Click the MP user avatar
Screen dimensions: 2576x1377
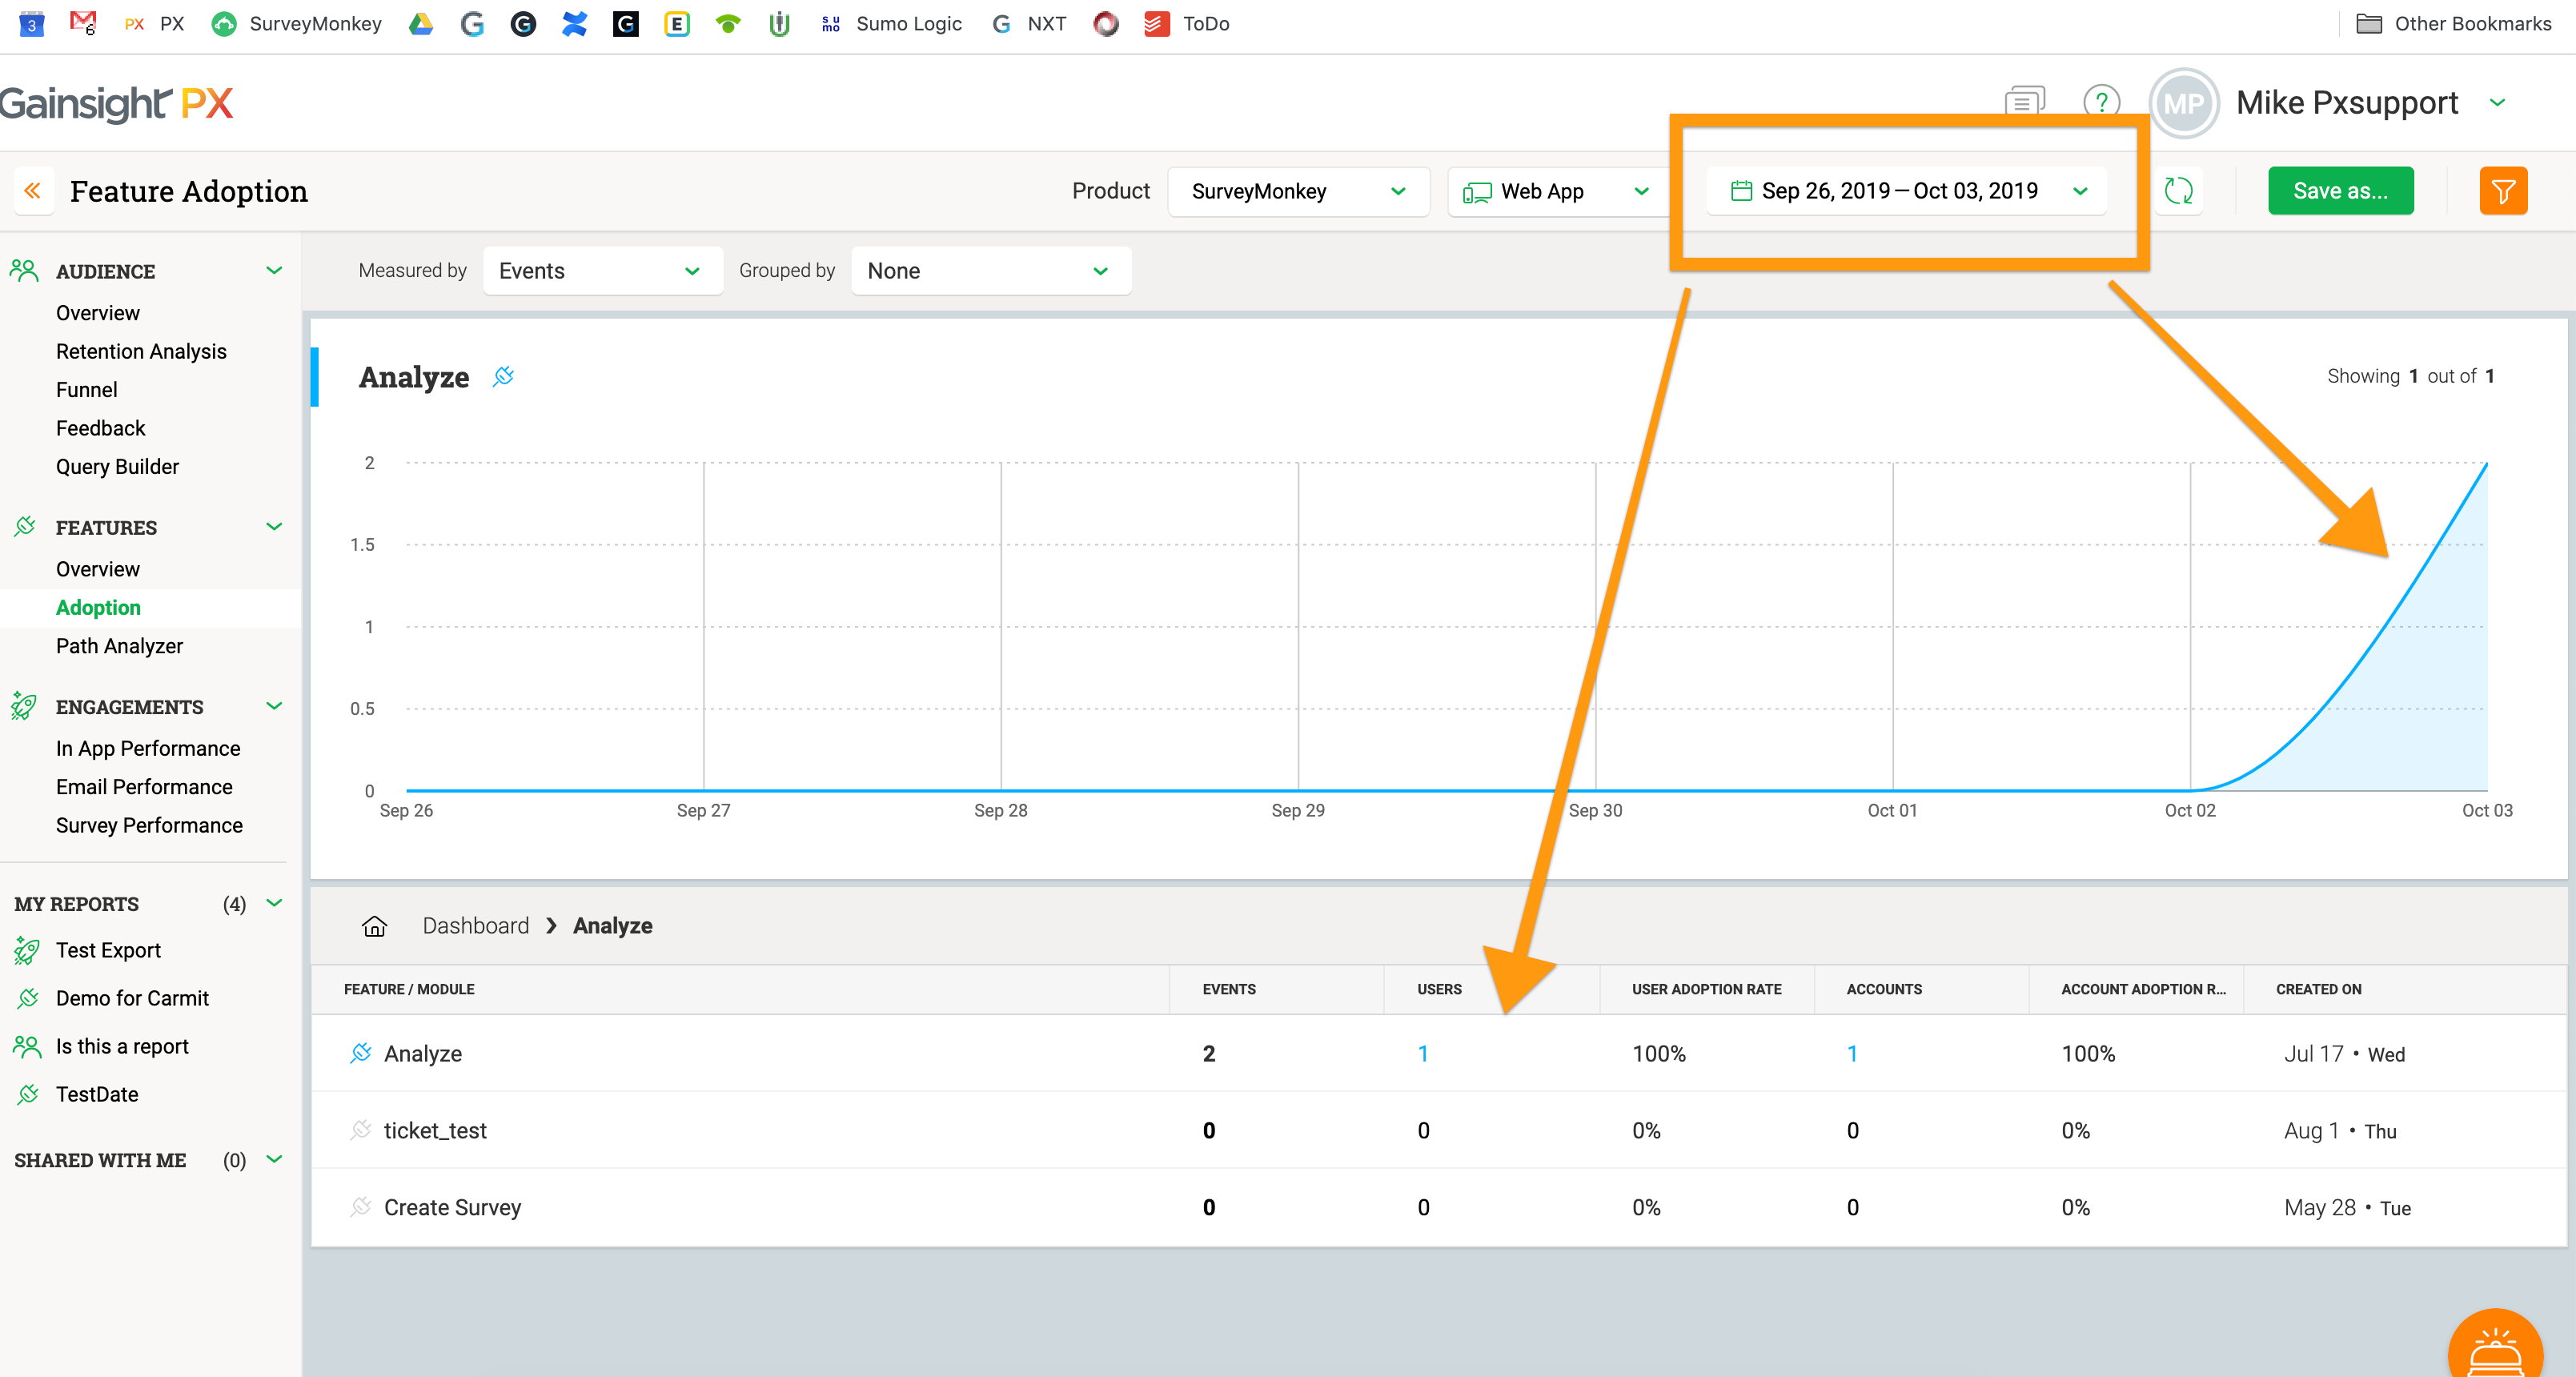(x=2183, y=103)
